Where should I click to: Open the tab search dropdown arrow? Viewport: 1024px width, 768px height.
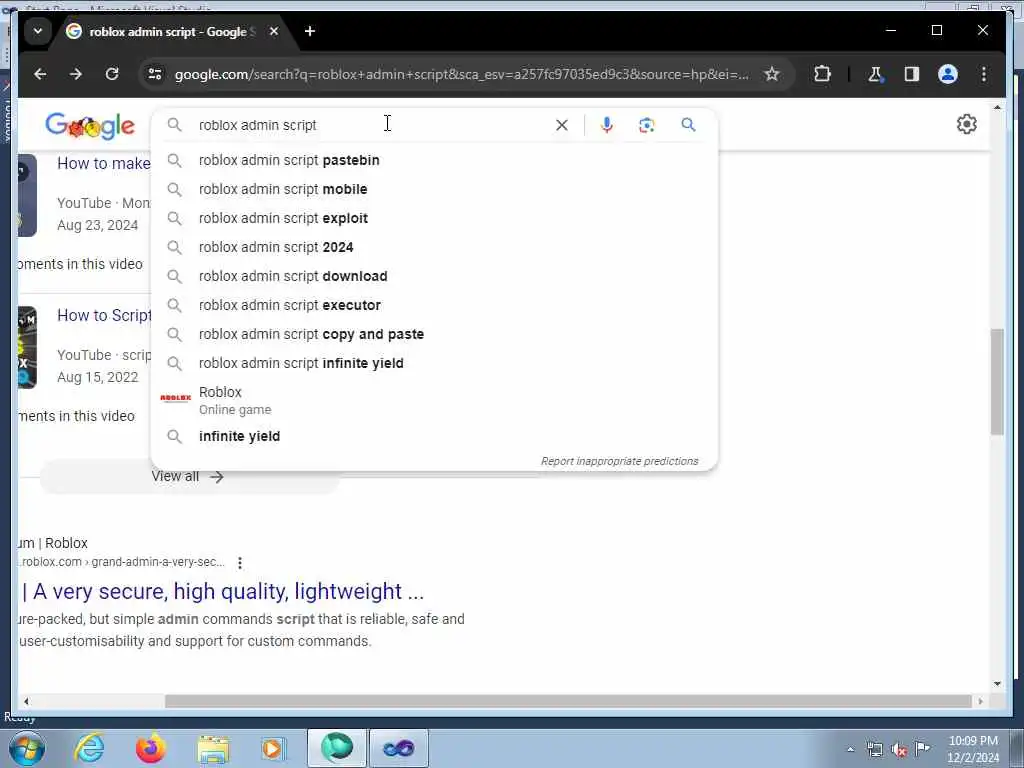point(38,31)
